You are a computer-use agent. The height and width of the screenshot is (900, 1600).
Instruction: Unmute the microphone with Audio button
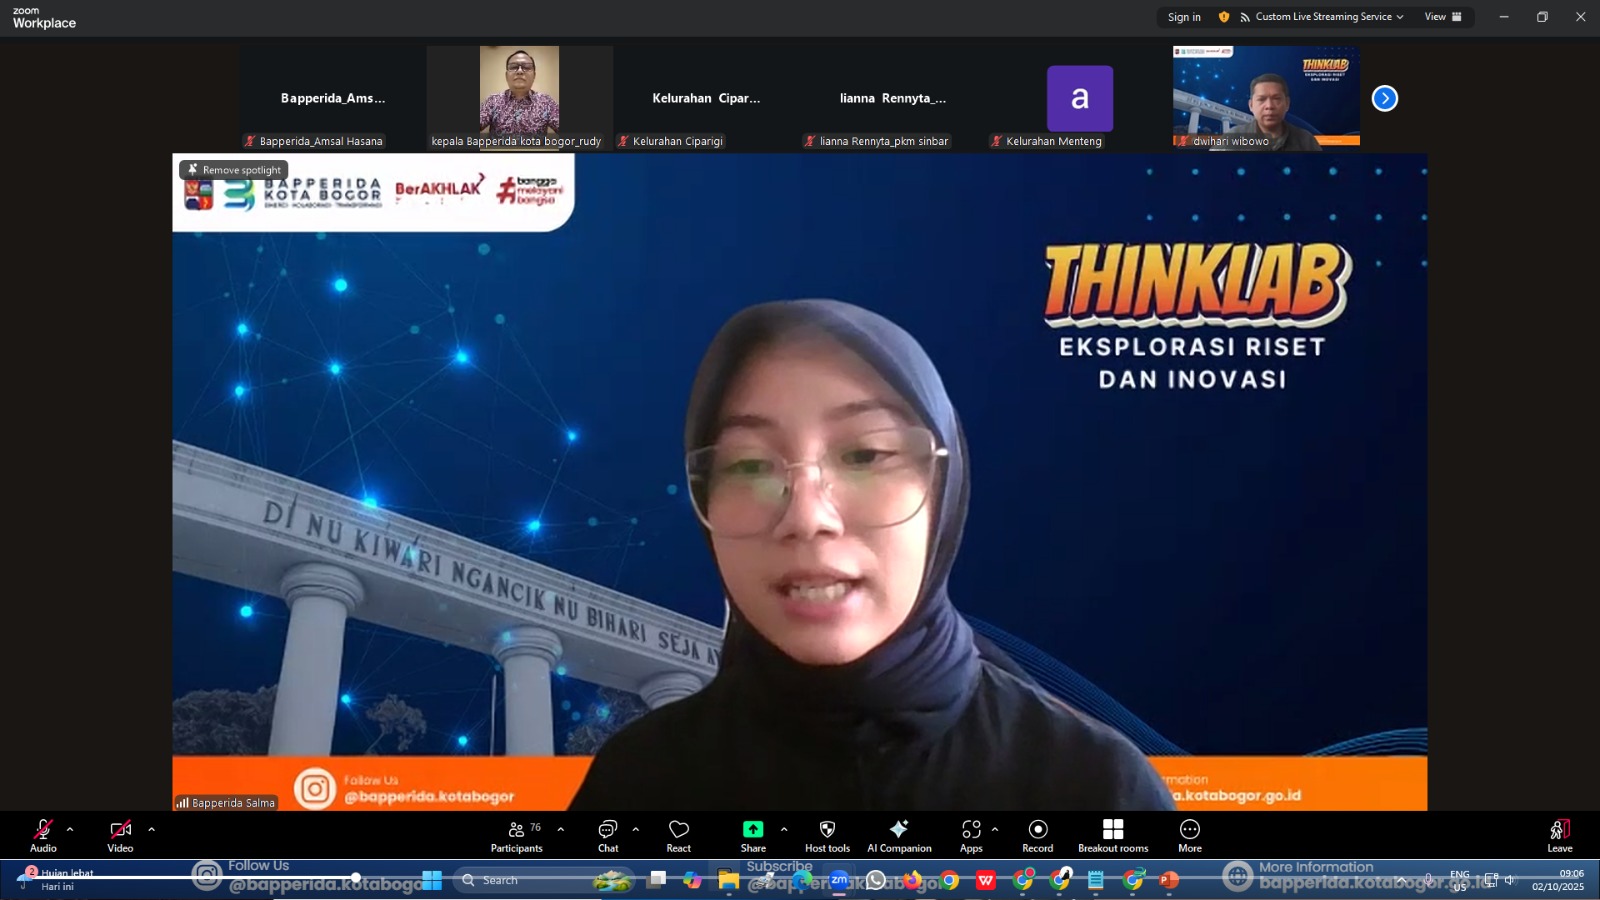click(x=43, y=835)
